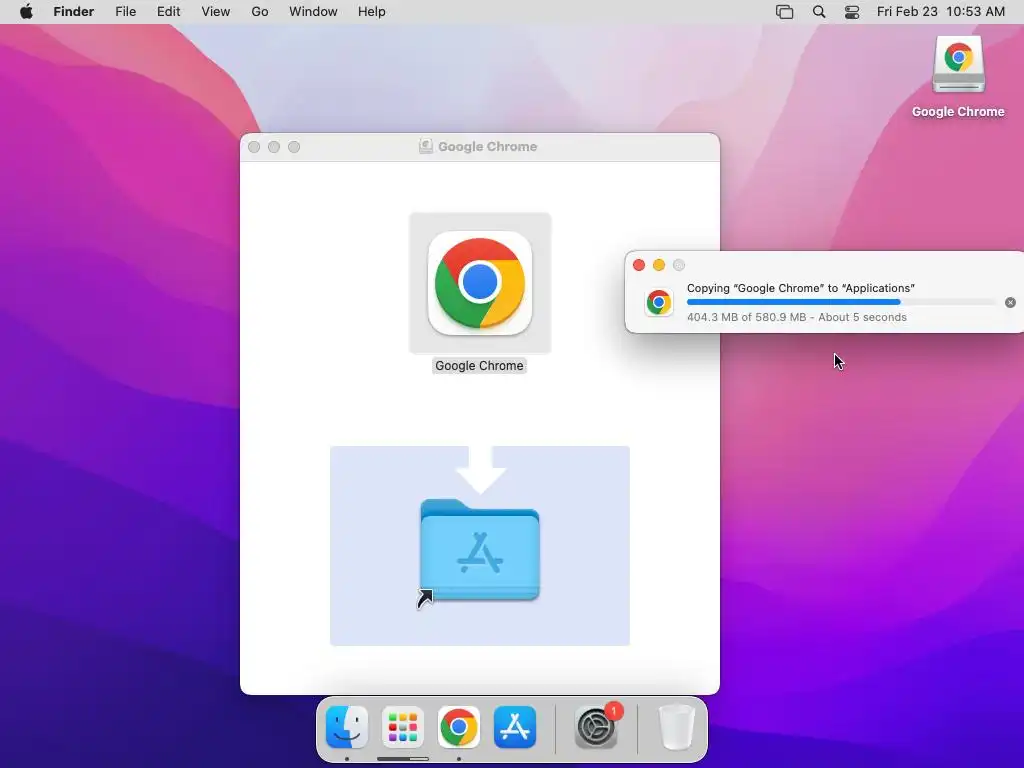Viewport: 1024px width, 768px height.
Task: Open Launchpad from the Dock
Action: pyautogui.click(x=403, y=727)
